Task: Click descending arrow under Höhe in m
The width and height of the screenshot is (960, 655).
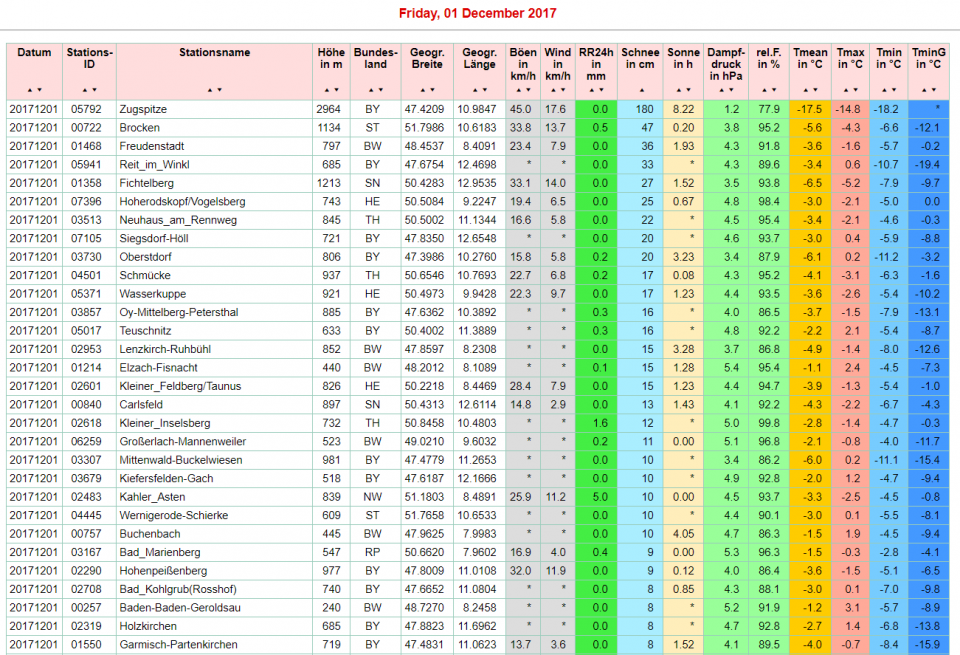Action: 336,90
